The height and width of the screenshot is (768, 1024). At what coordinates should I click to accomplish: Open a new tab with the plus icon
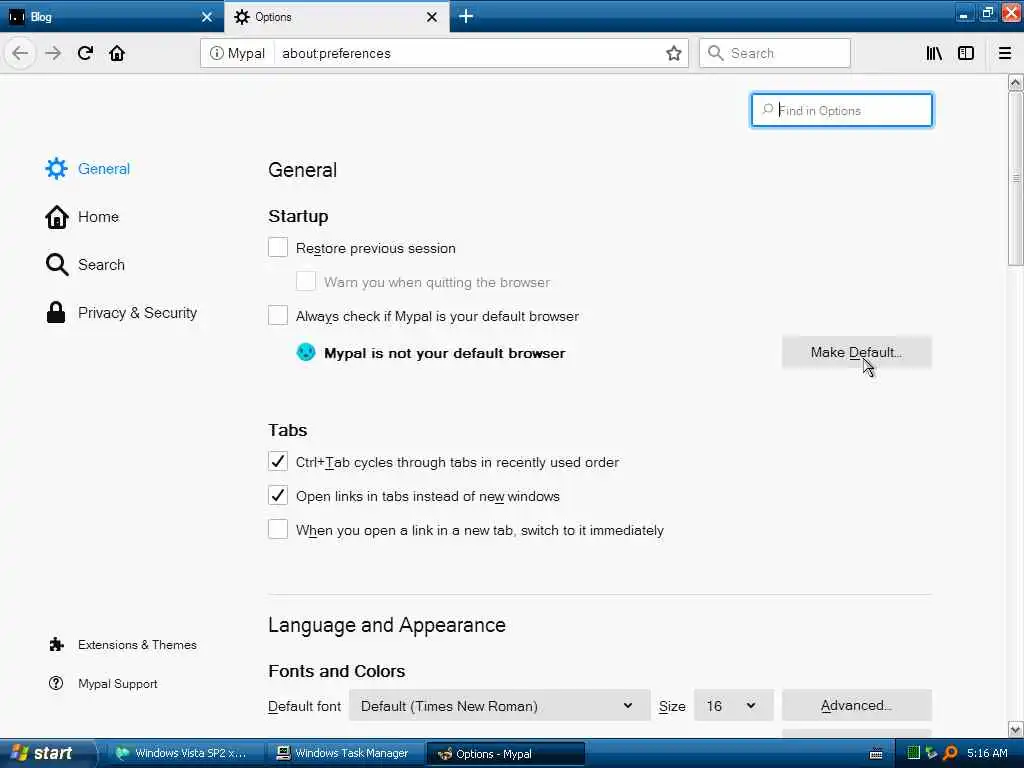tap(466, 16)
